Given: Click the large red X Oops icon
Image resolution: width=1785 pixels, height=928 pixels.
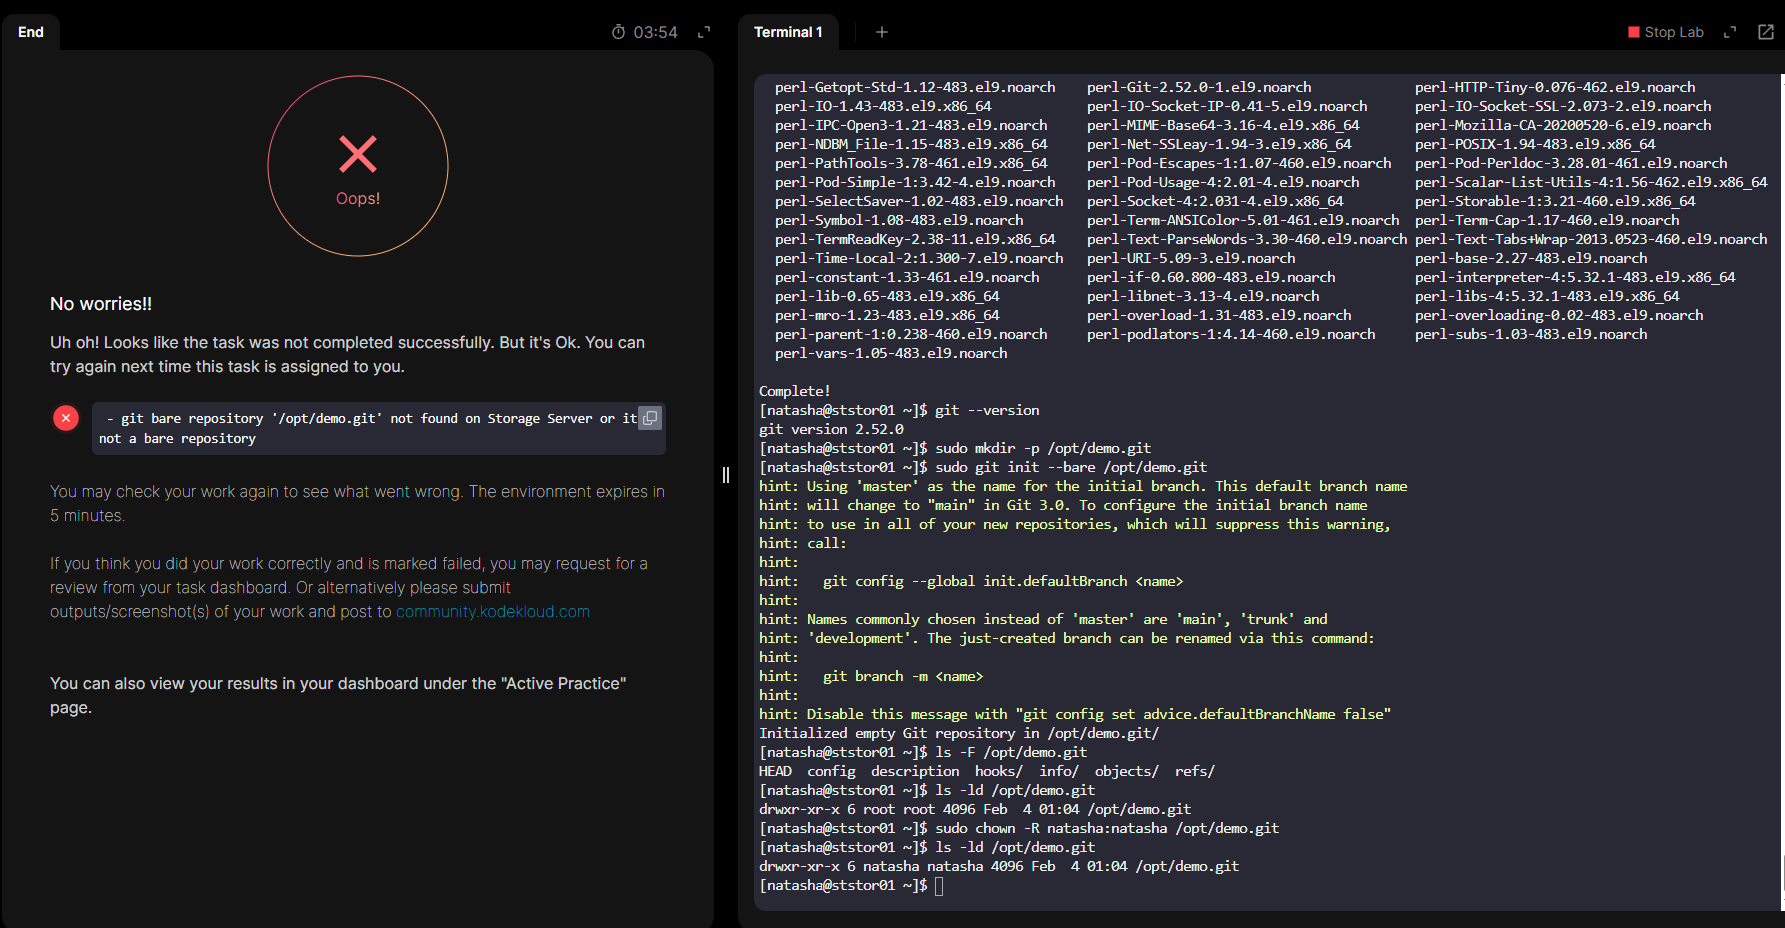Looking at the screenshot, I should point(358,155).
